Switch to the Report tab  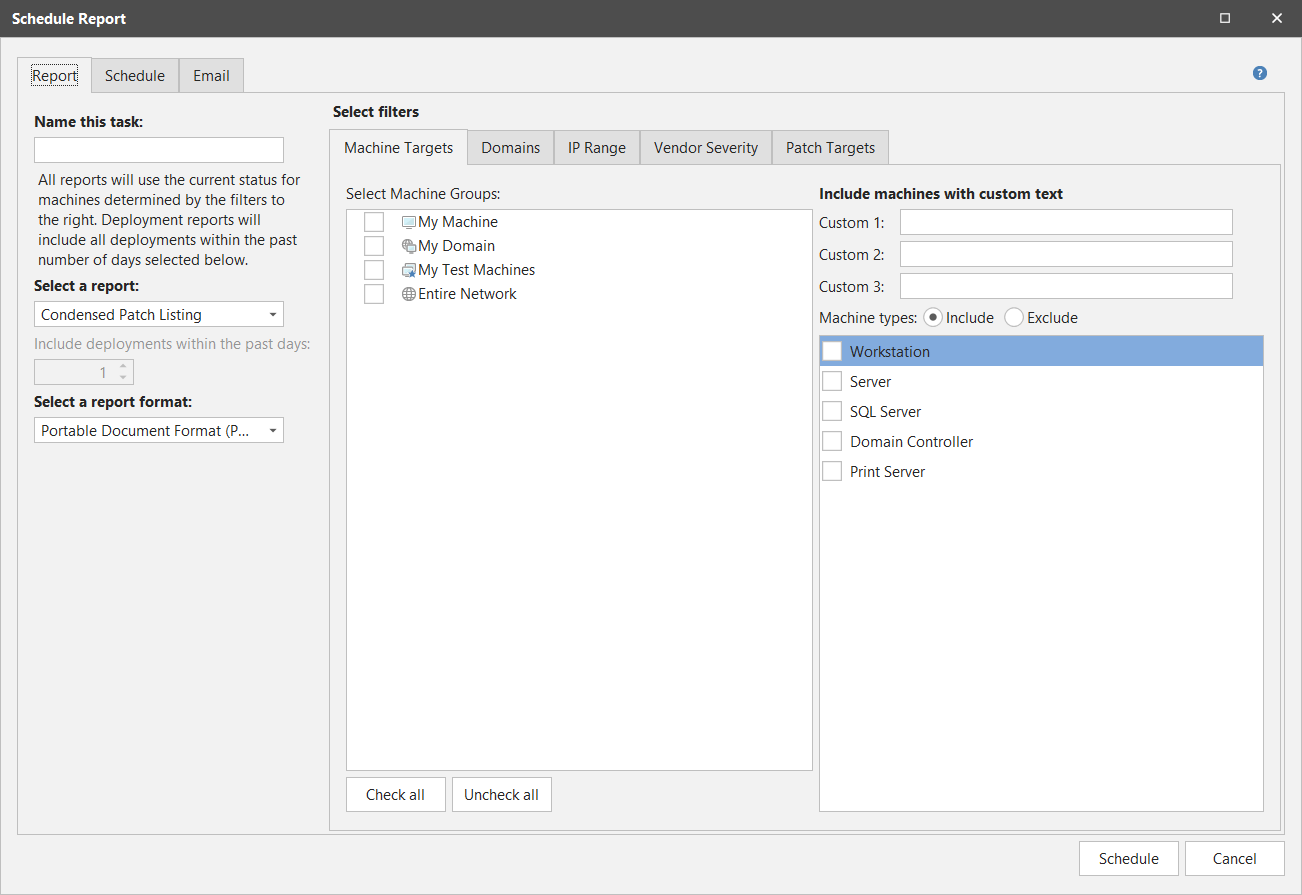coord(55,75)
